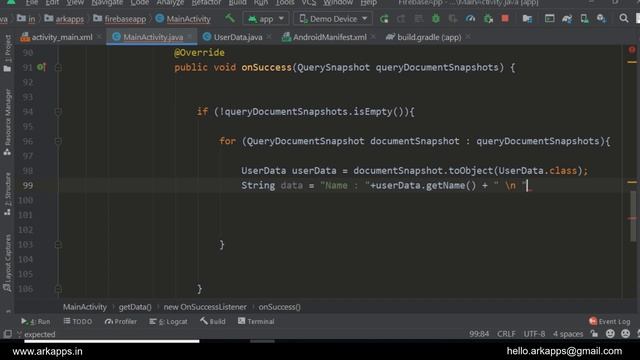Collapse the onSuccess method fold at line 91
640x360 pixels.
(58, 67)
